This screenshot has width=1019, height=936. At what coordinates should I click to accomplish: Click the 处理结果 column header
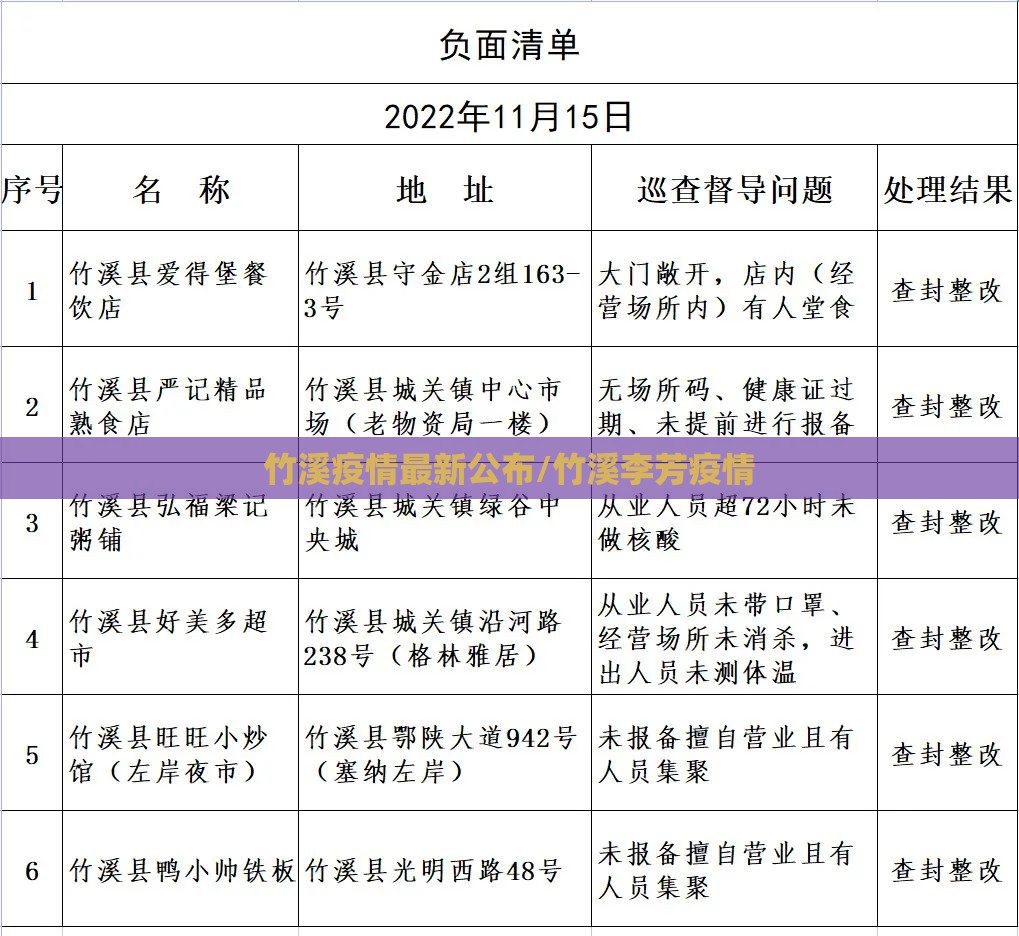click(948, 188)
